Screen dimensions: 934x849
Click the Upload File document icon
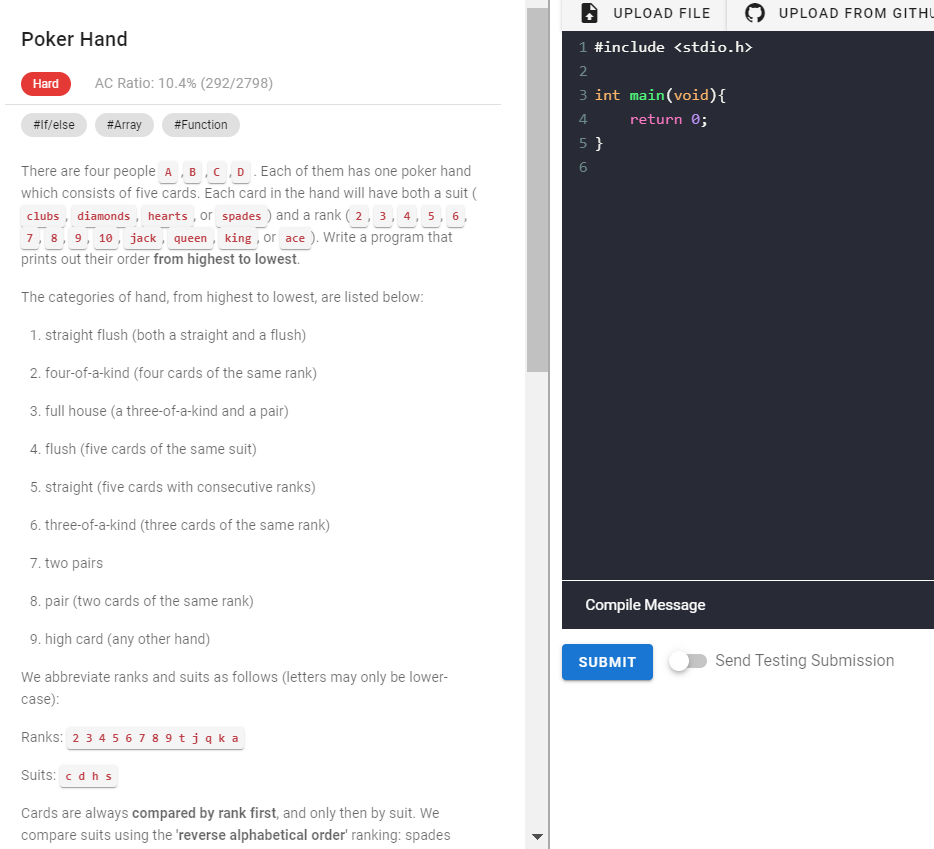[x=589, y=13]
